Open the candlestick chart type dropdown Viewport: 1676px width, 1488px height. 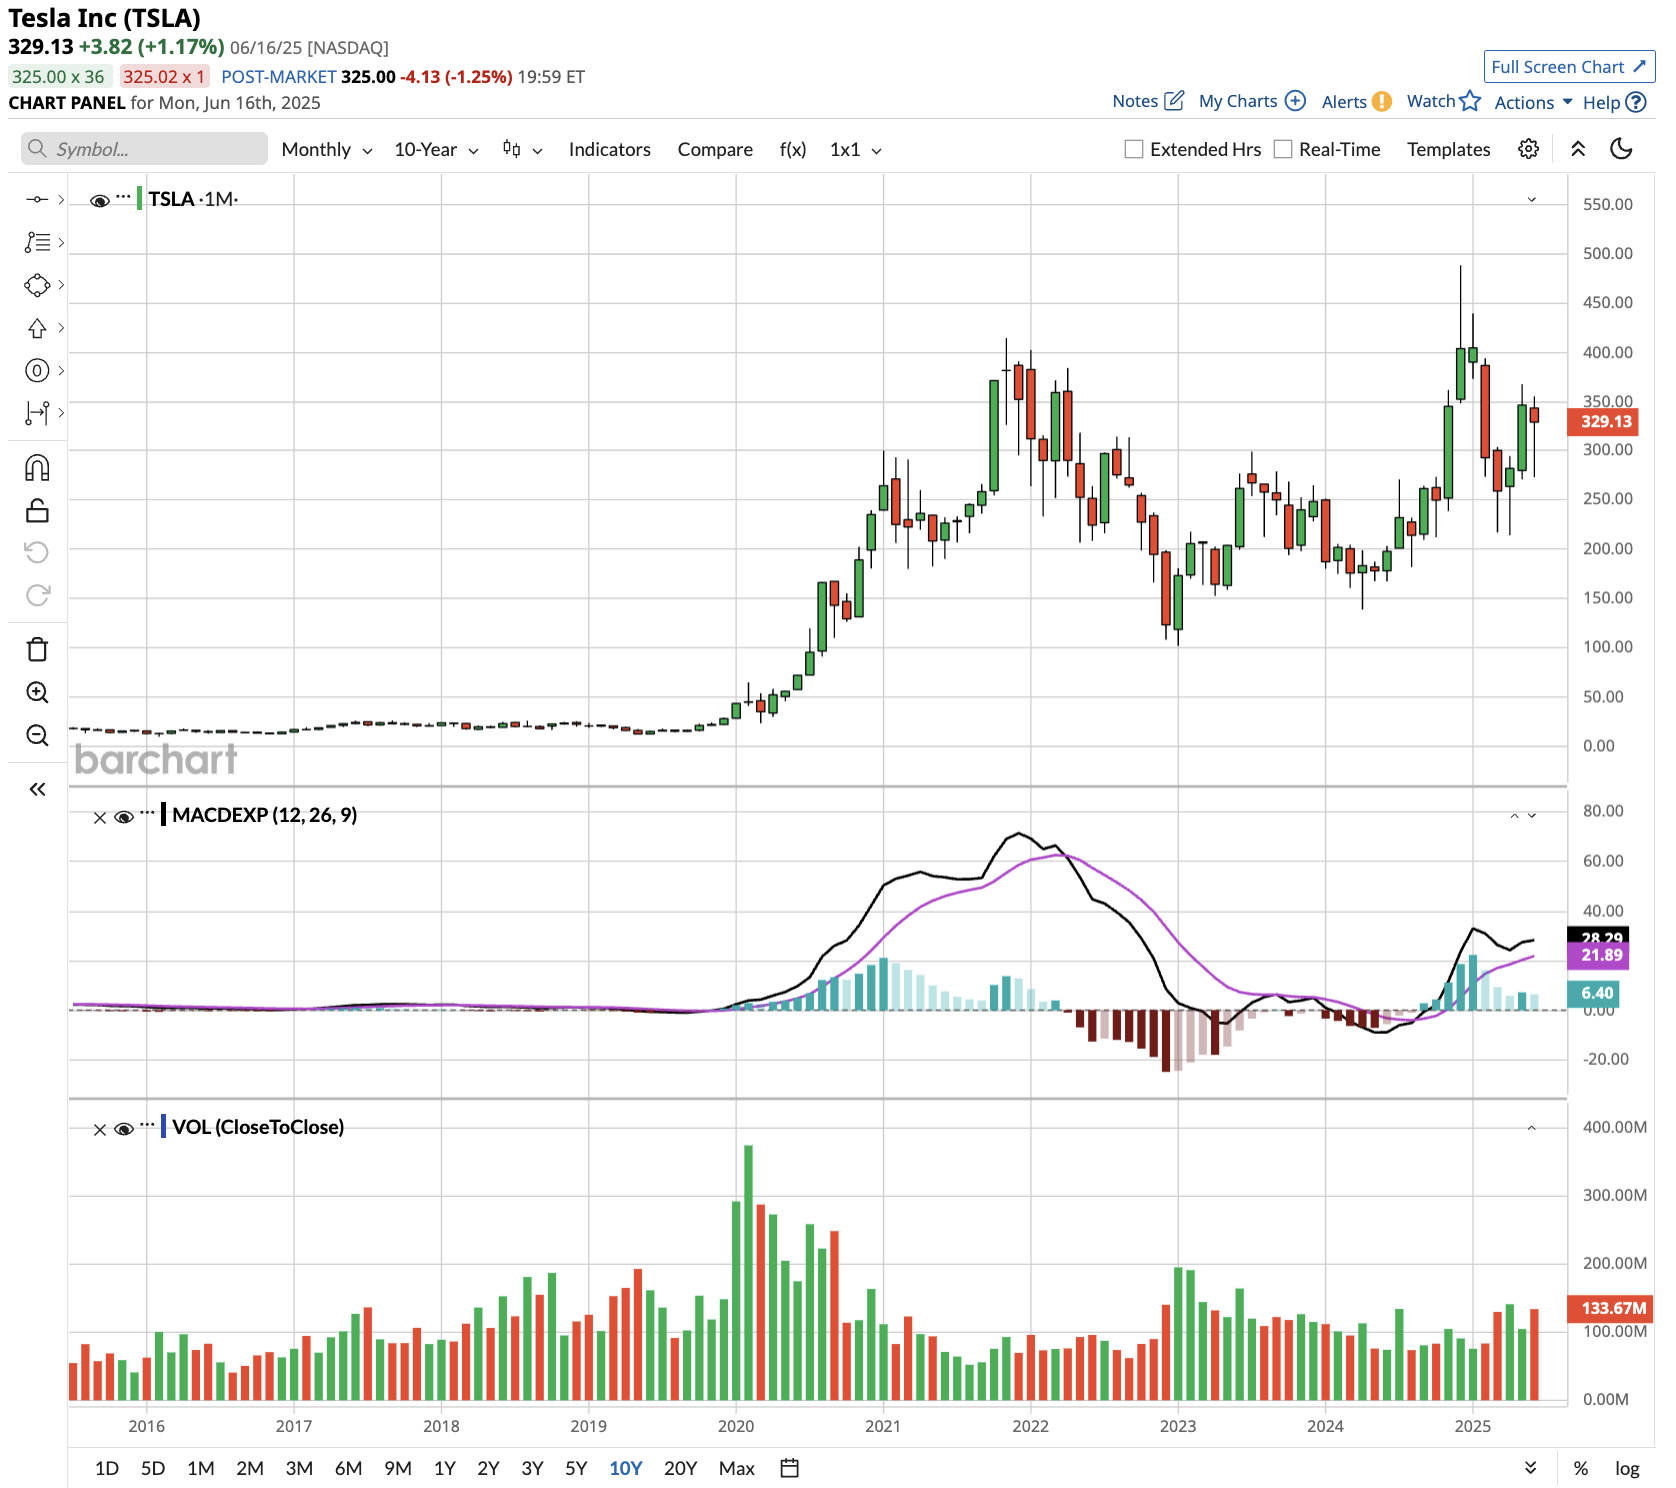[522, 149]
